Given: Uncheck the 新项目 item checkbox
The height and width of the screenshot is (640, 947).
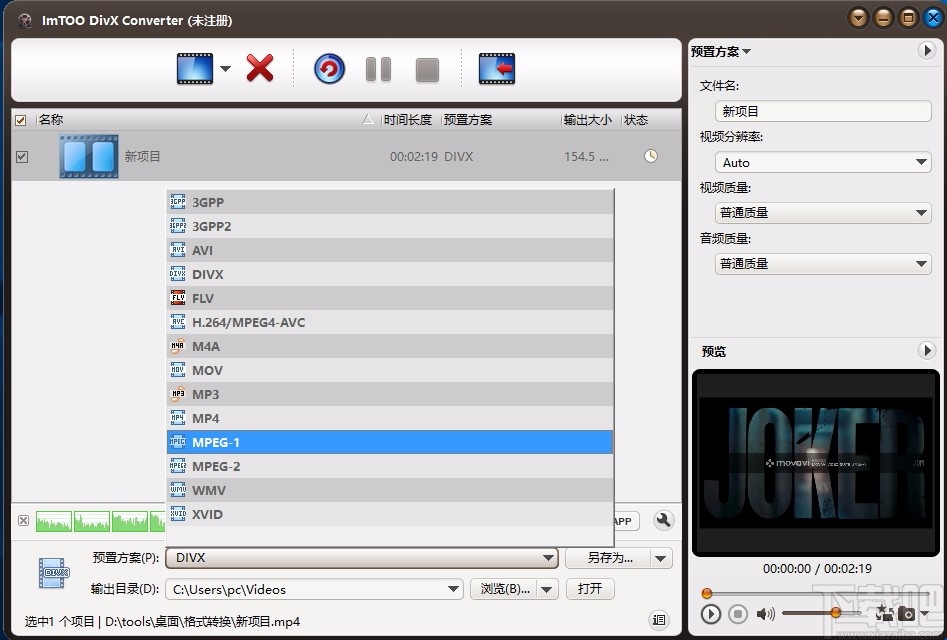Looking at the screenshot, I should click(21, 156).
